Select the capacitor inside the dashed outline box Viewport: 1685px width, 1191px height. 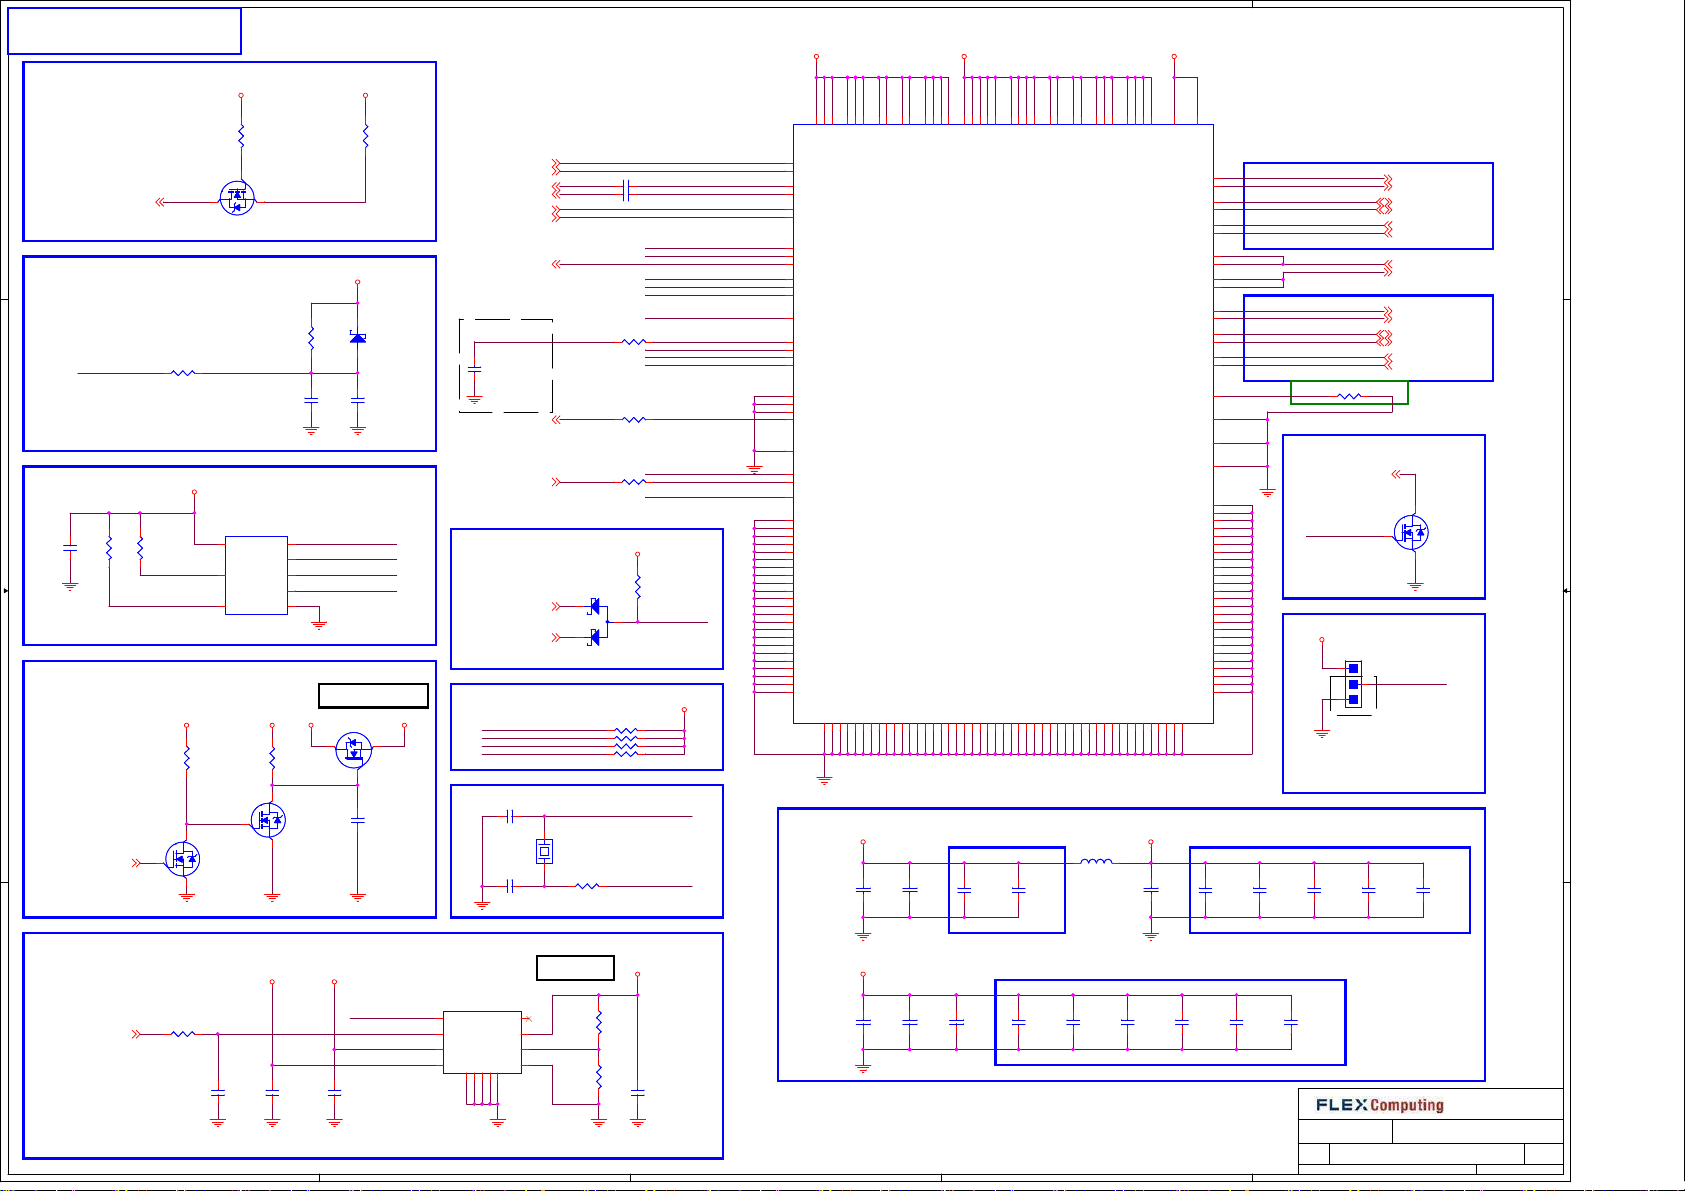coord(474,369)
